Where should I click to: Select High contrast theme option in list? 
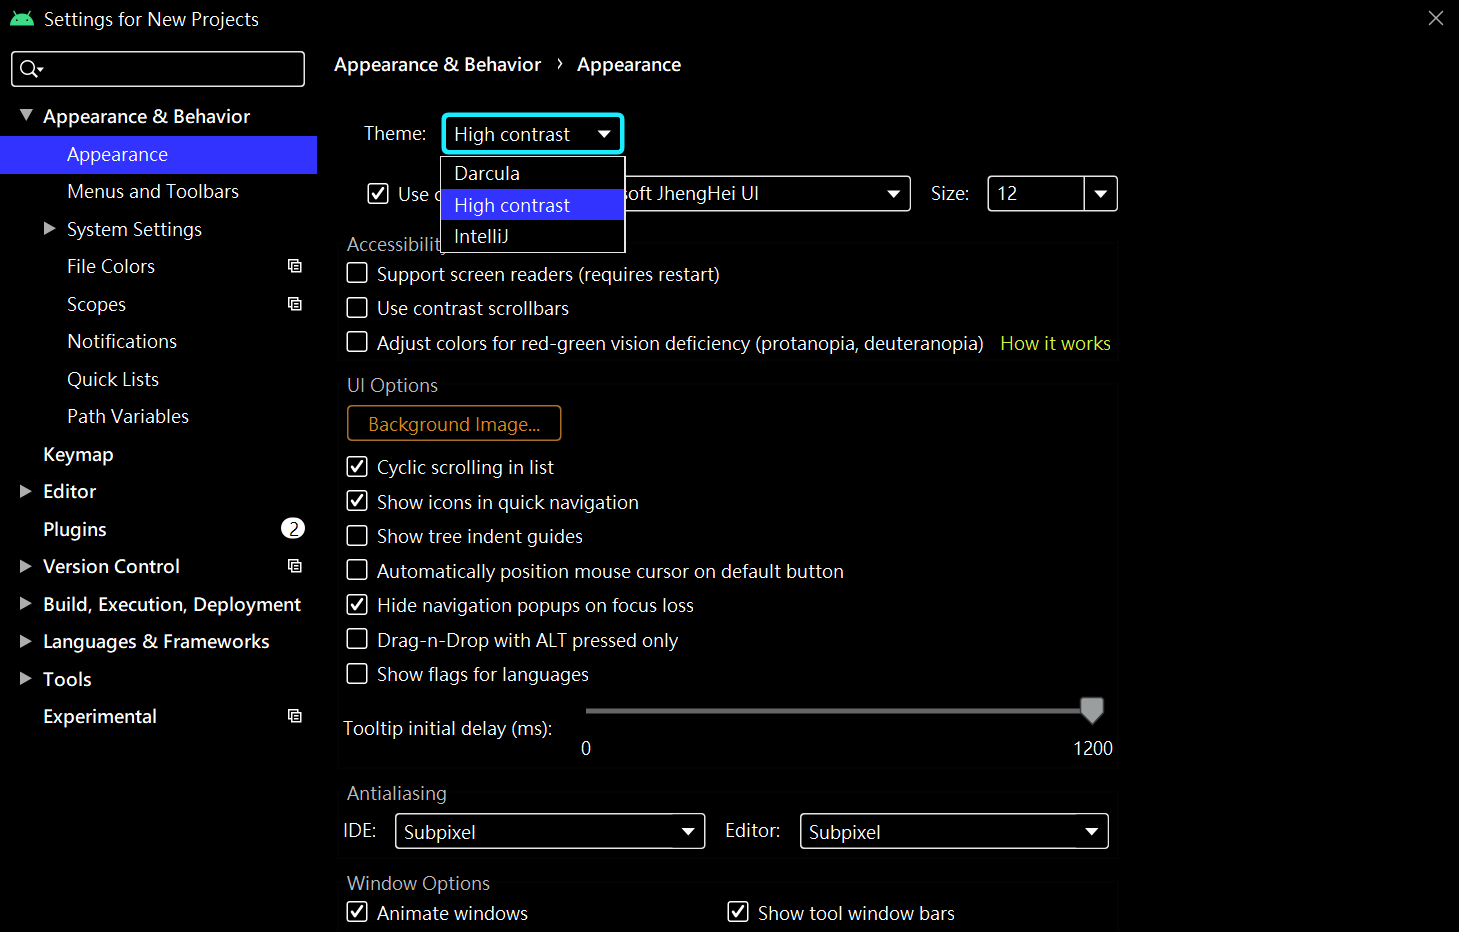tap(533, 205)
